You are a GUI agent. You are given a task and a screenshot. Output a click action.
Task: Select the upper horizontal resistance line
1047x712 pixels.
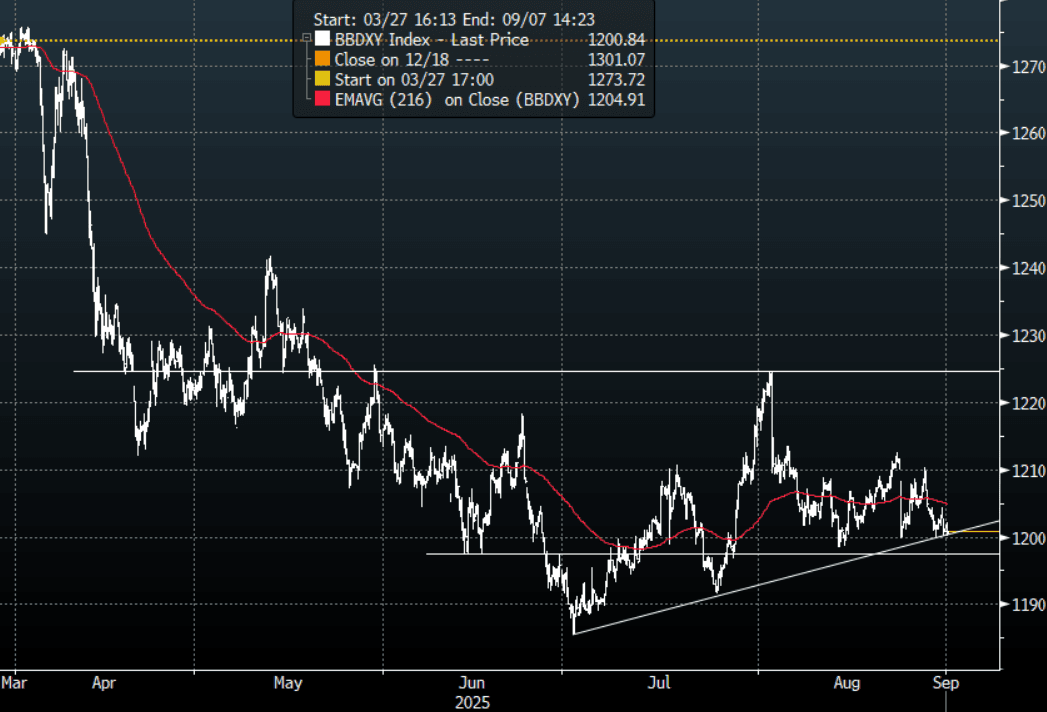click(x=600, y=371)
